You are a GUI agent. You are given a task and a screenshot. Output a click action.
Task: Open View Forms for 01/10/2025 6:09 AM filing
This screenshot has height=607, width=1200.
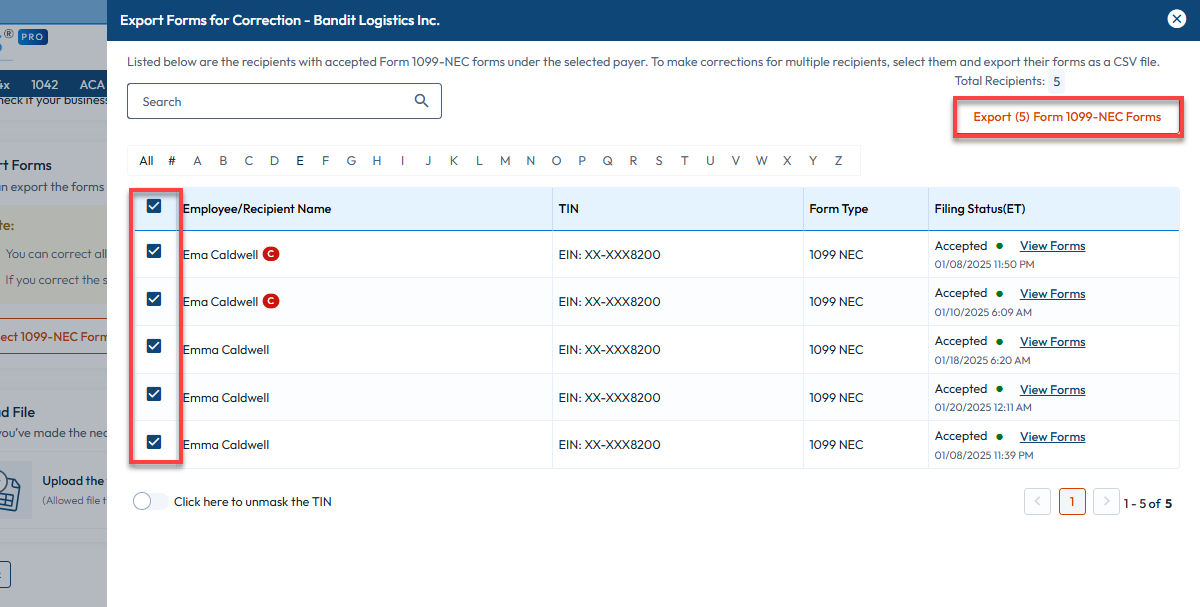coord(1052,294)
